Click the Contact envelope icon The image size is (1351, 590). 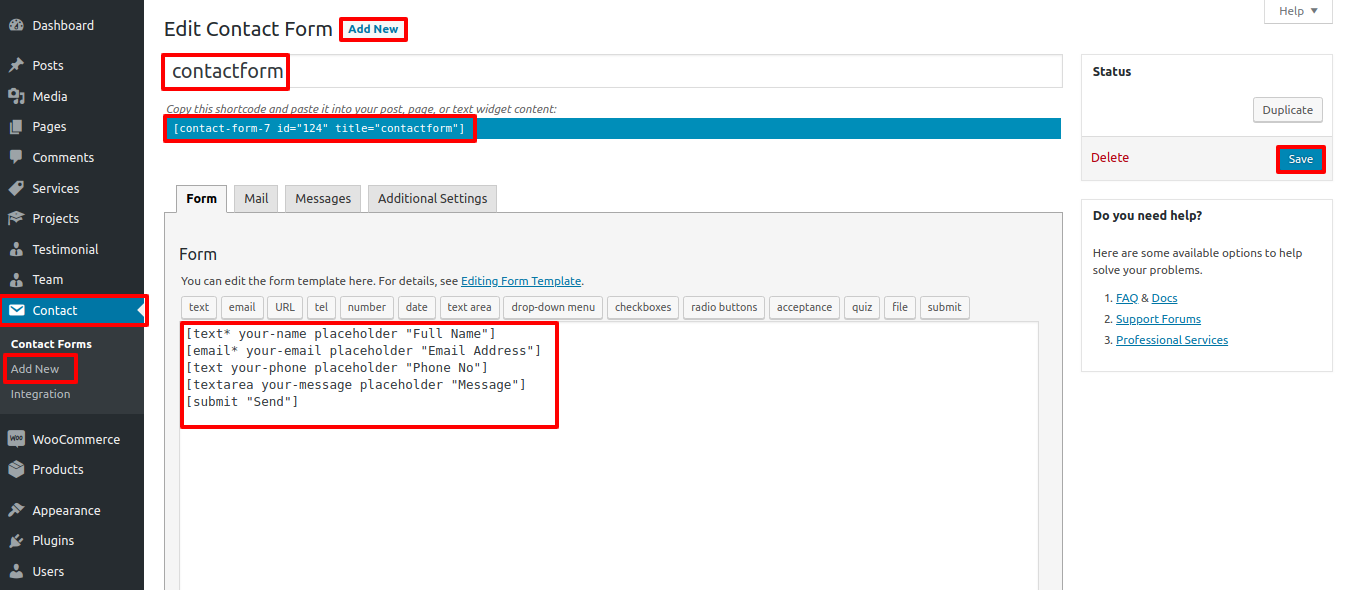click(16, 311)
